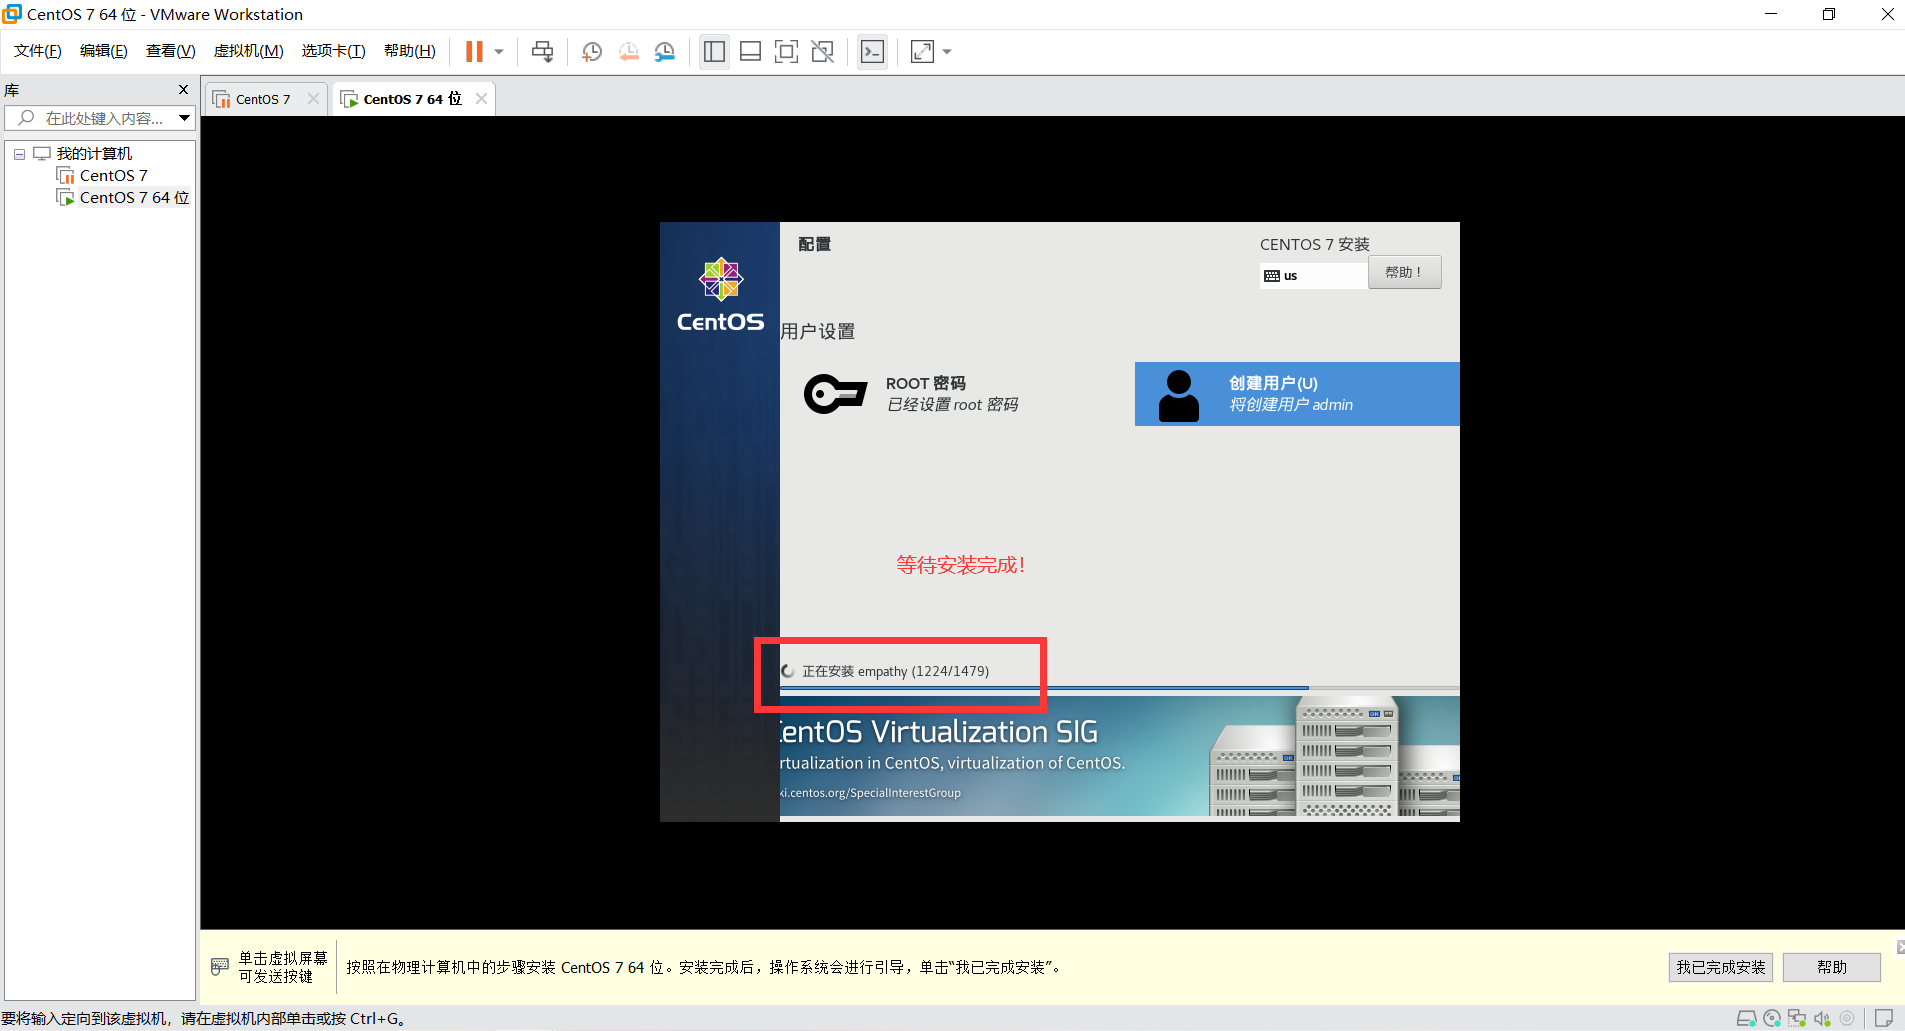The width and height of the screenshot is (1905, 1031).
Task: Click the installation progress bar
Action: (x=1119, y=688)
